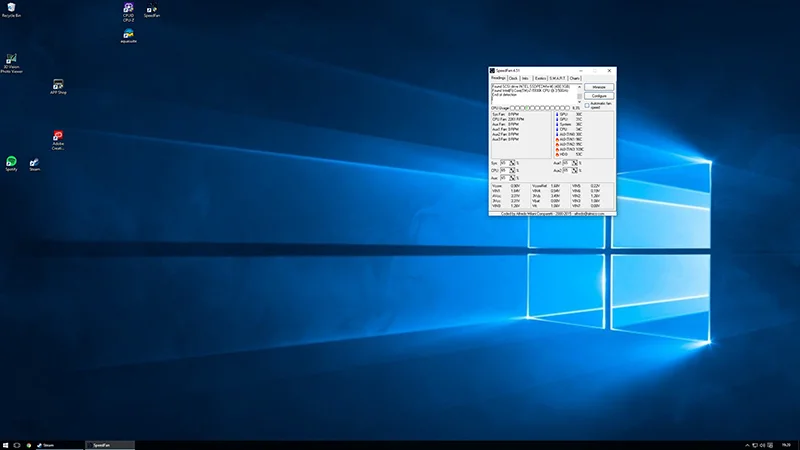The width and height of the screenshot is (800, 450).
Task: Click the Aux fan speed percentage field
Action: [x=505, y=178]
